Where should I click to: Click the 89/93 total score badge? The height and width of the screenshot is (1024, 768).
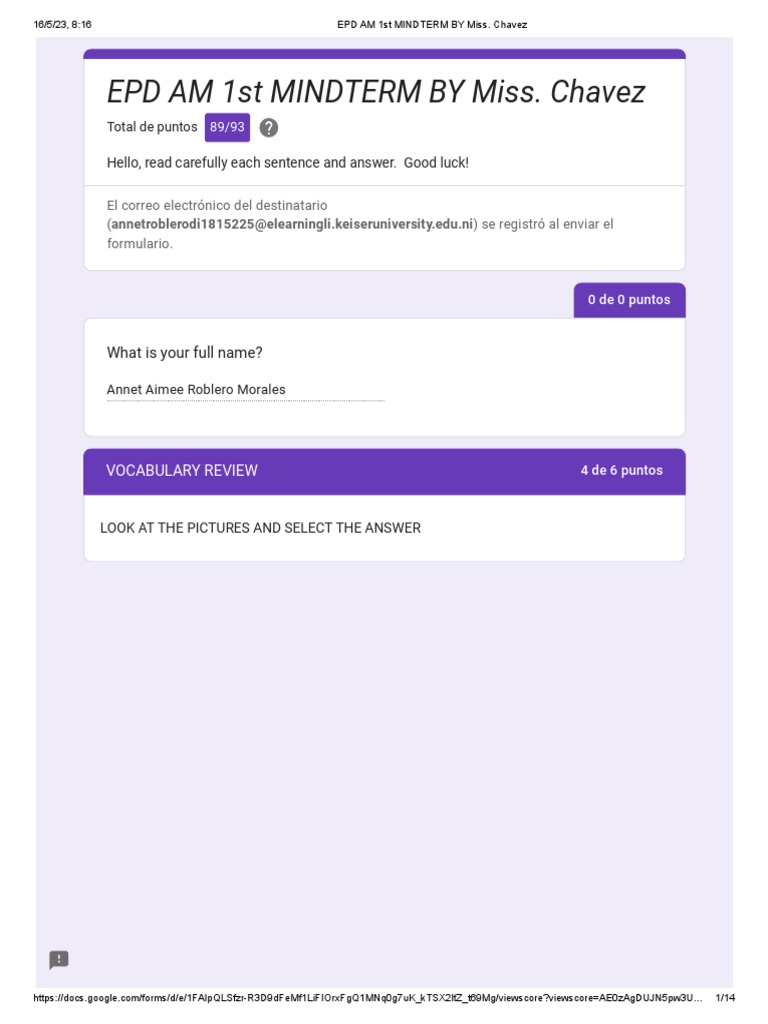[x=227, y=127]
